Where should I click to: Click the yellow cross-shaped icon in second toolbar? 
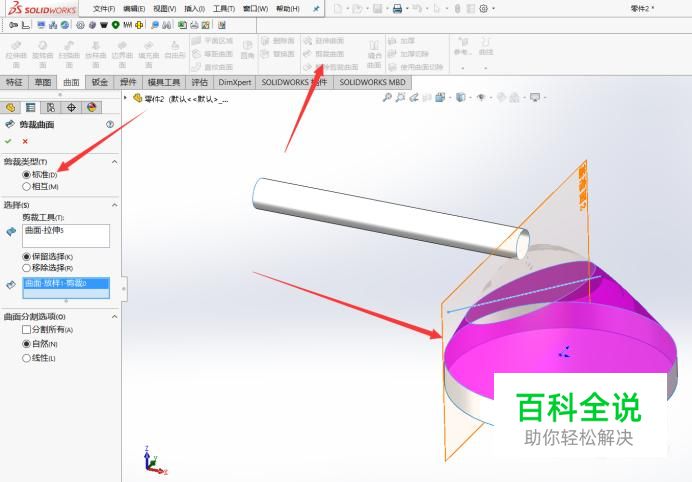[x=139, y=25]
